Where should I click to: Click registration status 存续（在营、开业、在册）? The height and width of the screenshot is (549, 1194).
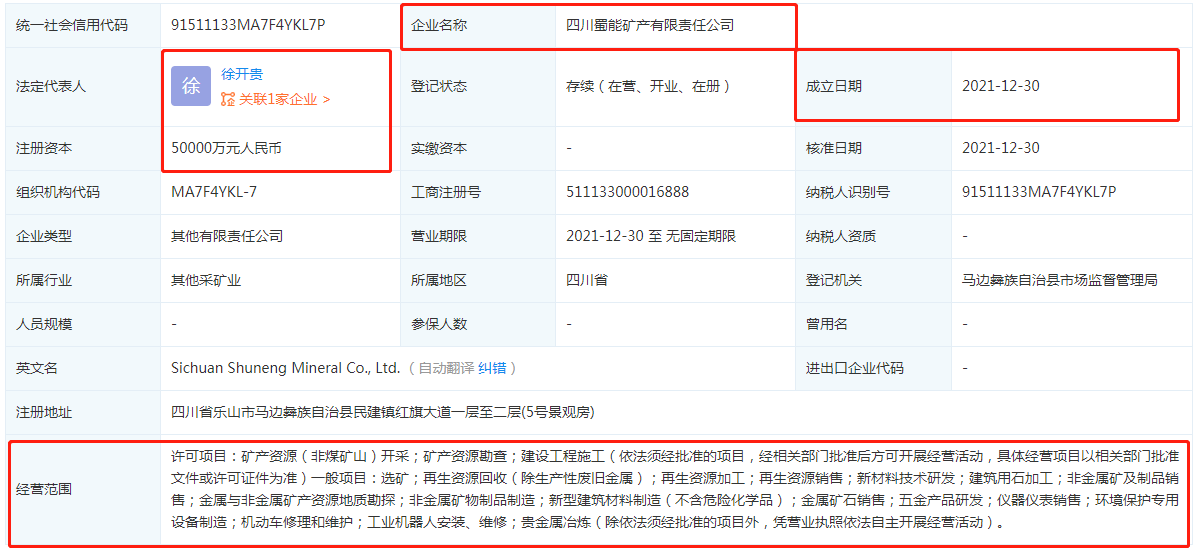click(x=649, y=86)
